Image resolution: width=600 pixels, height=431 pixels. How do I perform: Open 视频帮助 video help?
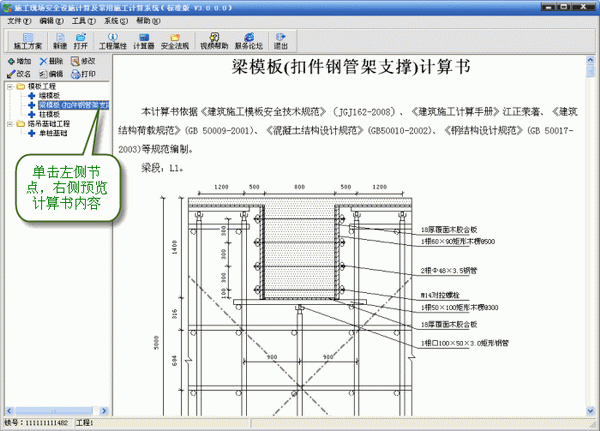[213, 40]
